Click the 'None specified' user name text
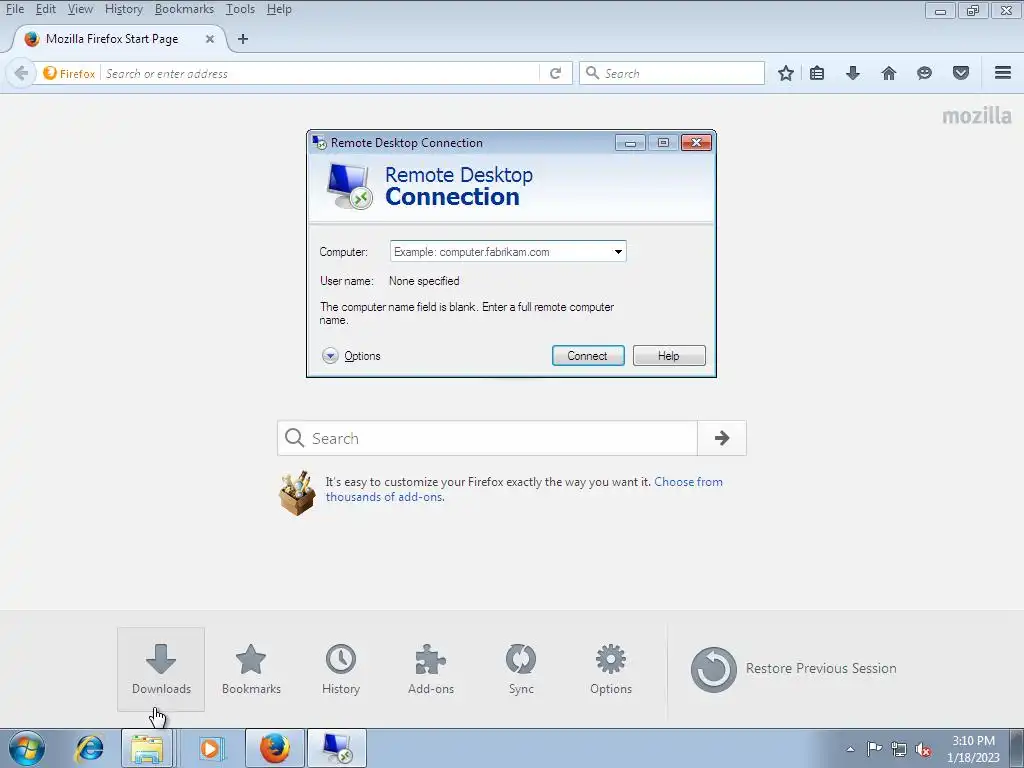Image resolution: width=1024 pixels, height=768 pixels. click(x=424, y=281)
